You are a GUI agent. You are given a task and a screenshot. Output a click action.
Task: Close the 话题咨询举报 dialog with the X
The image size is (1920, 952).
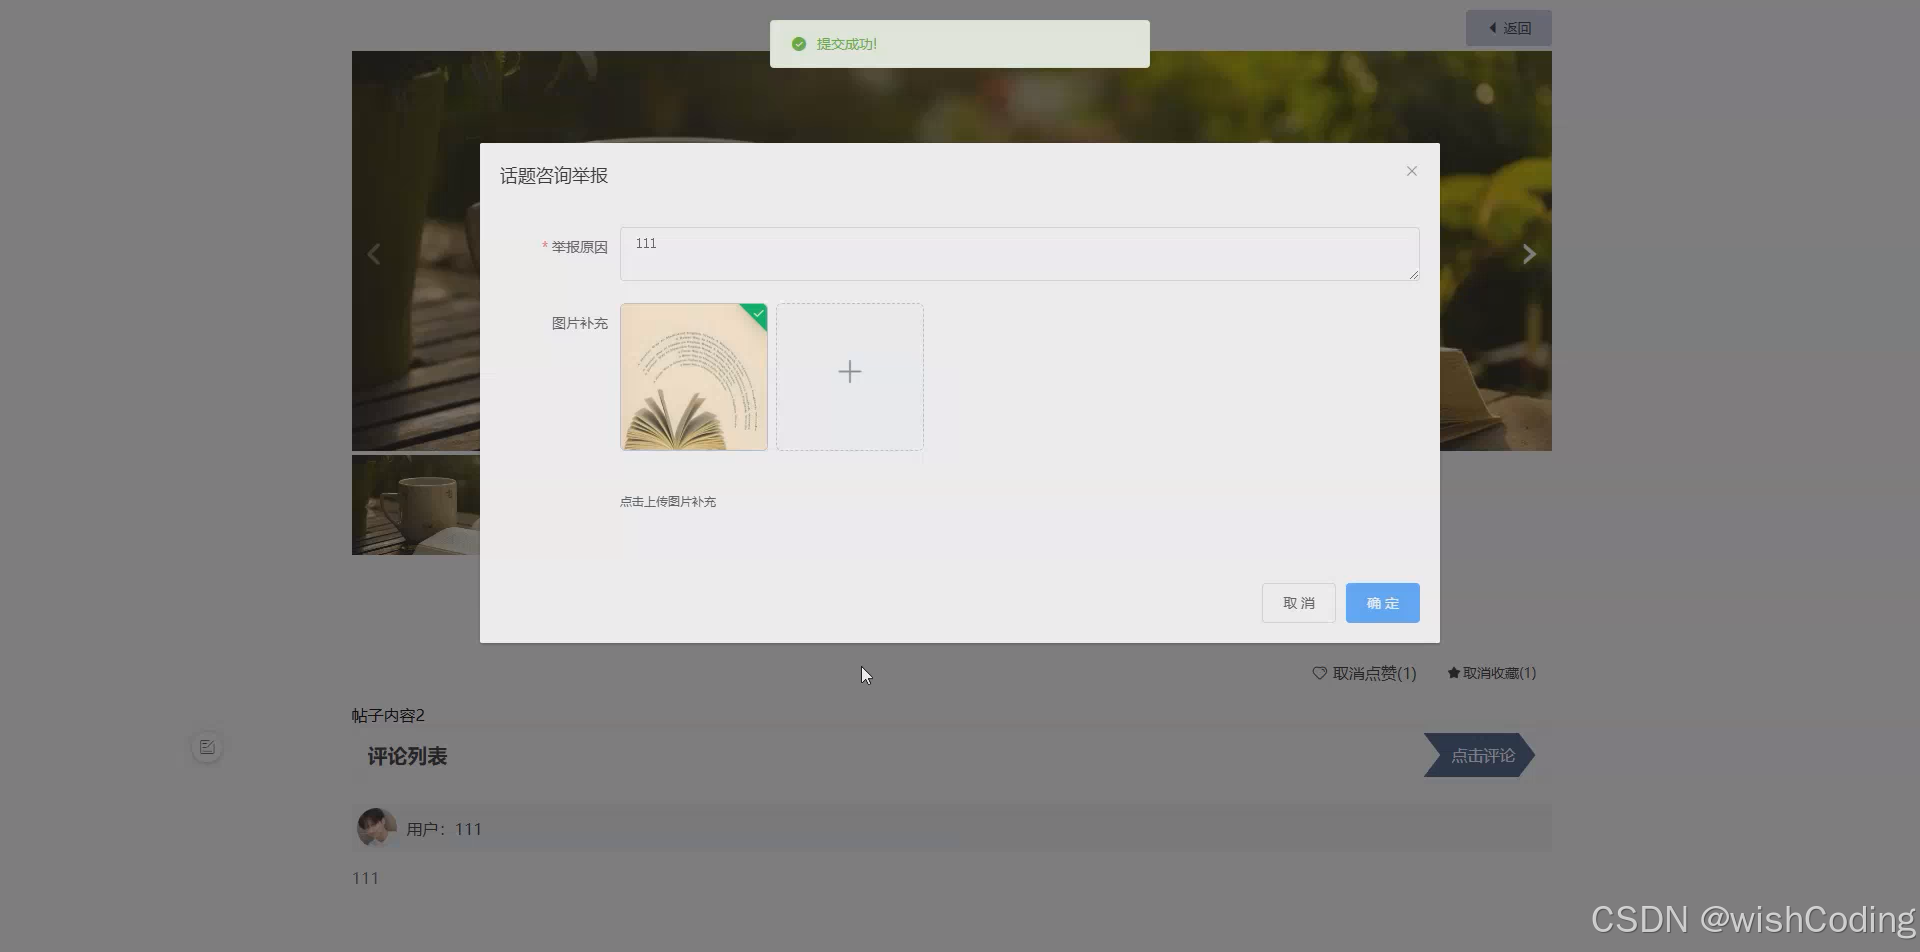(1411, 171)
